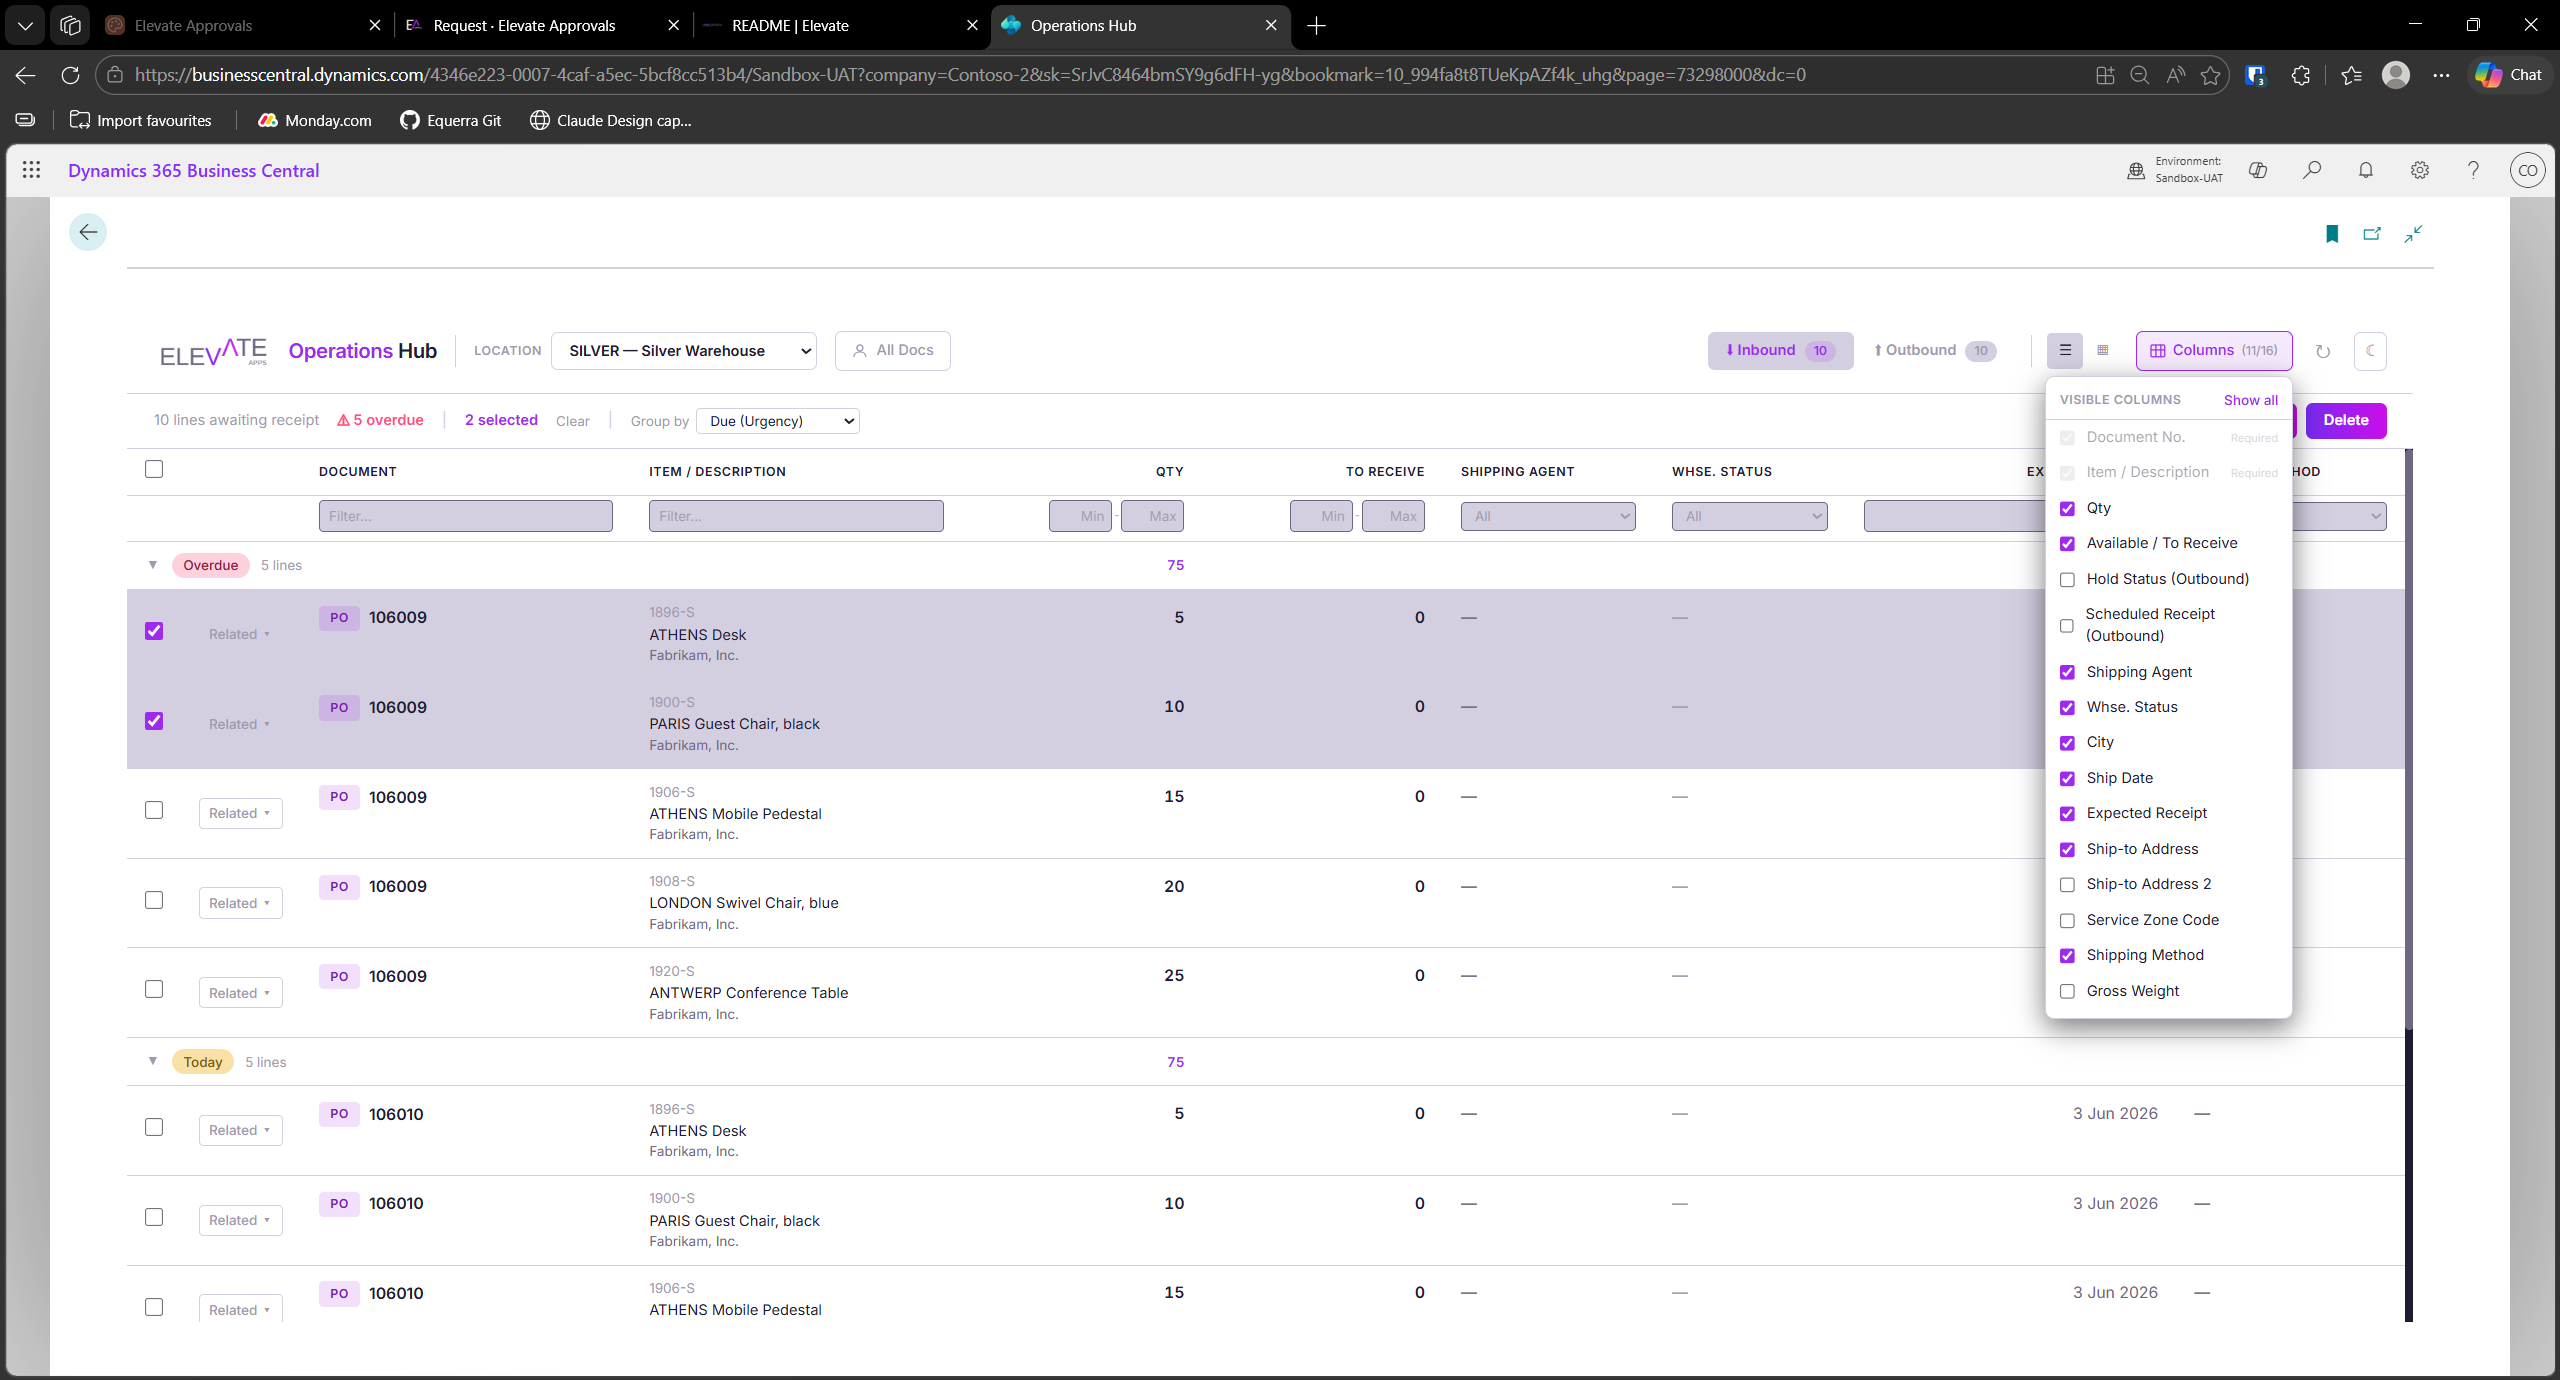Switch to grid view layout icon
This screenshot has height=1380, width=2560.
click(2103, 351)
